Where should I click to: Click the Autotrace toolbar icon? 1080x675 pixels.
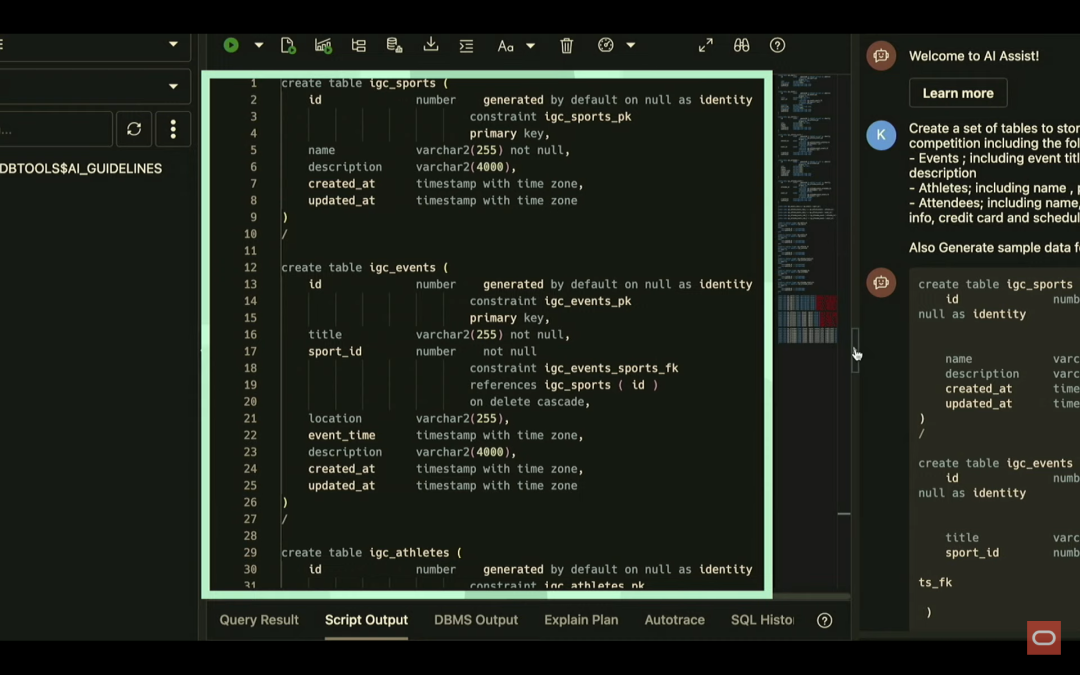click(358, 45)
